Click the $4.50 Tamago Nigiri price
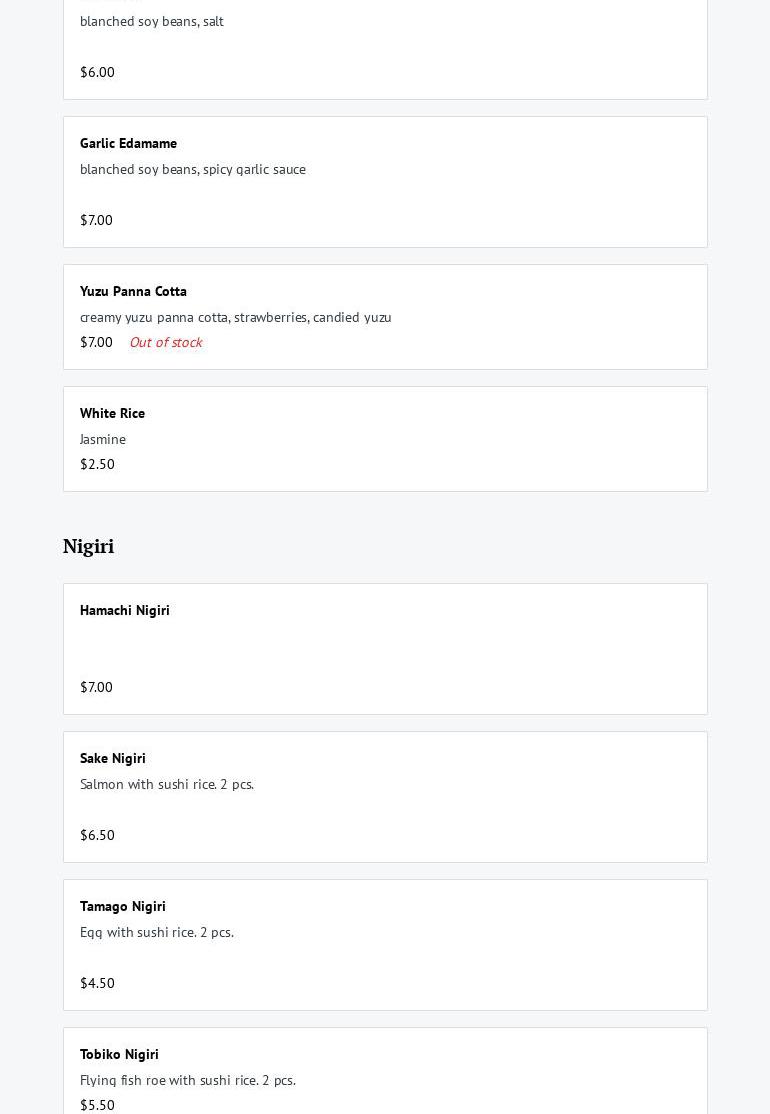 coord(97,983)
